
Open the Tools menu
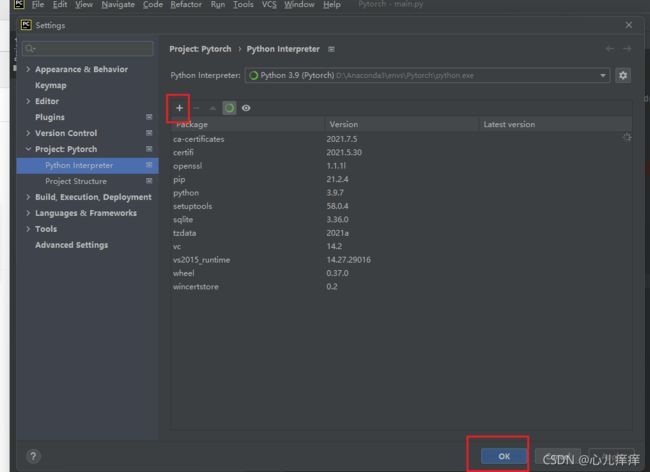(243, 5)
